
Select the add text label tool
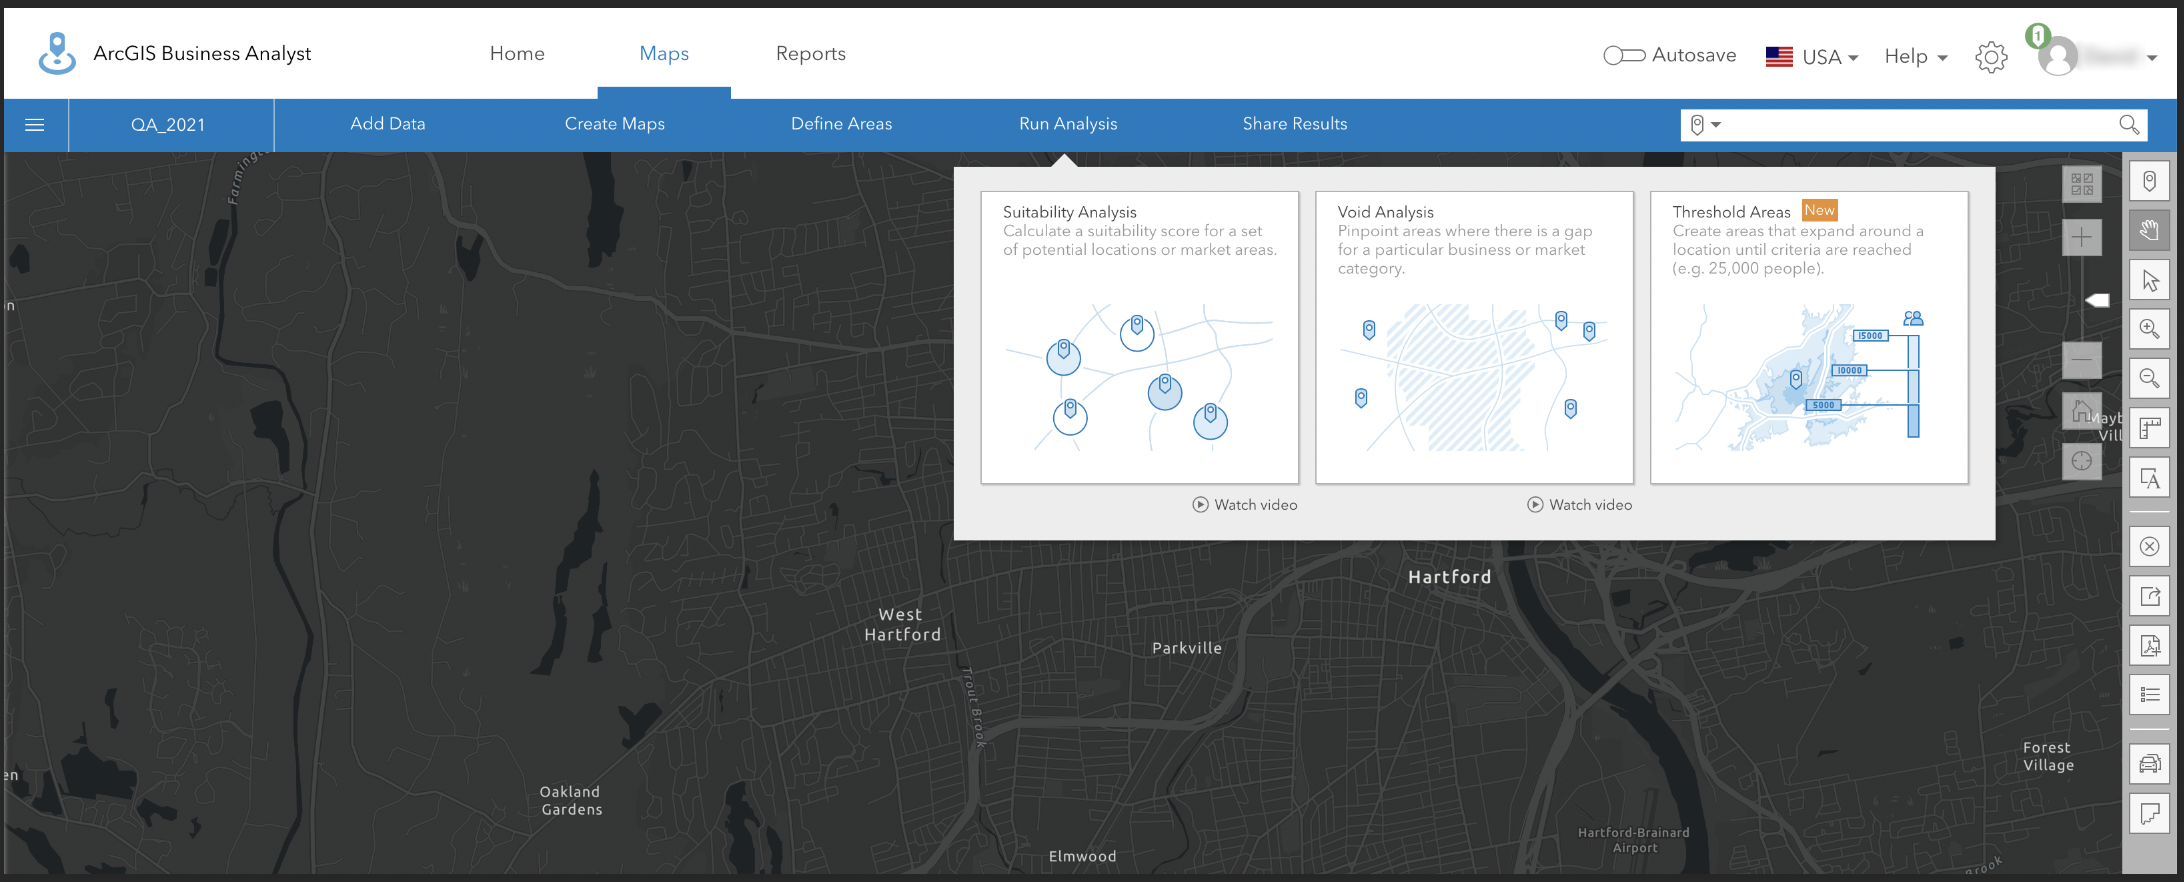(2149, 479)
